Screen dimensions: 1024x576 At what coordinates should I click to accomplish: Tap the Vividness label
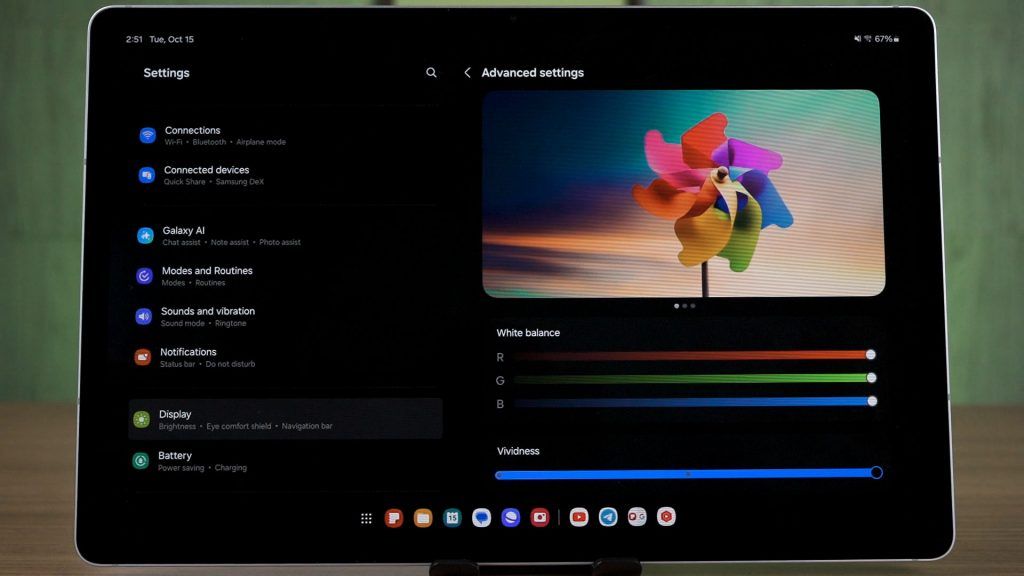click(518, 451)
